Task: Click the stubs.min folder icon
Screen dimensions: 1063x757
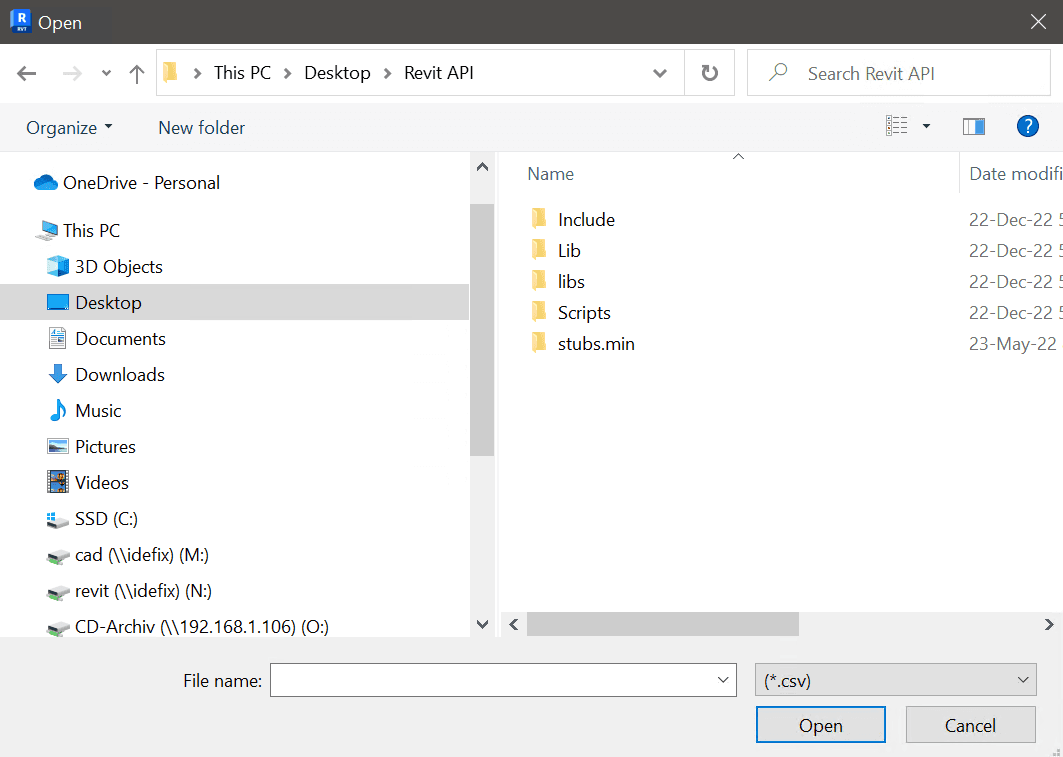Action: pos(539,343)
